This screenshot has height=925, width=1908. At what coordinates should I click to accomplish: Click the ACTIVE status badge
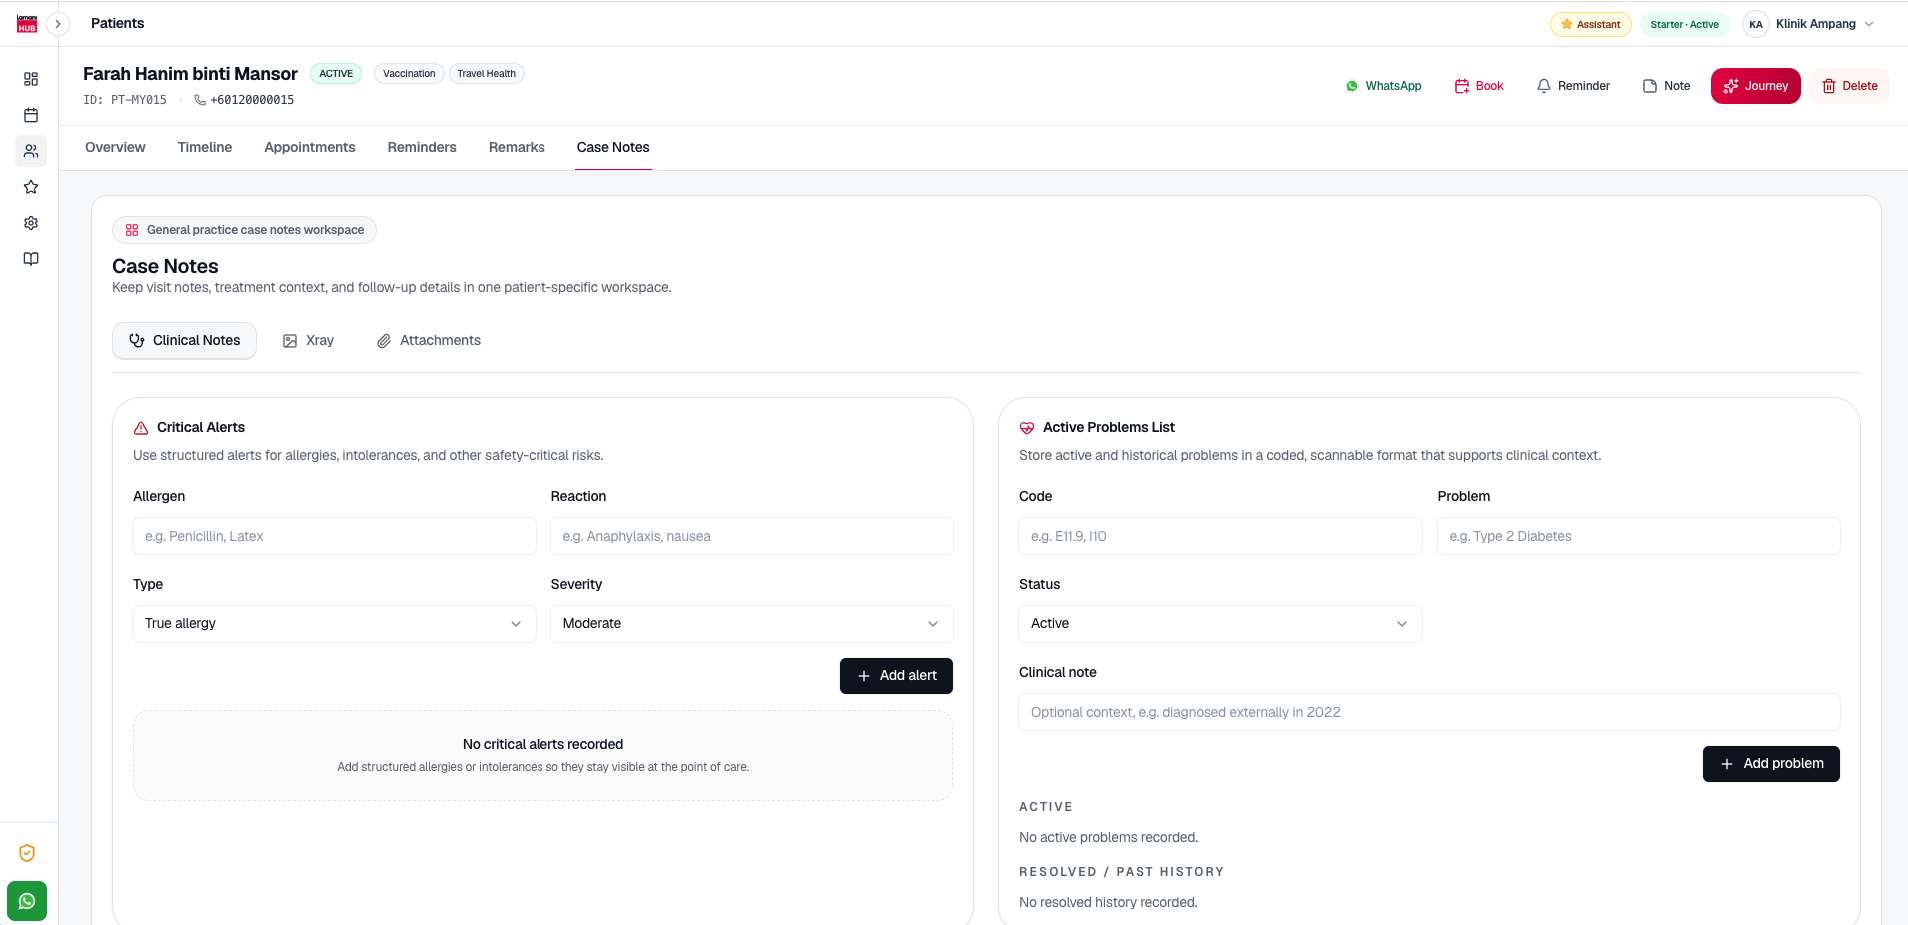point(336,73)
